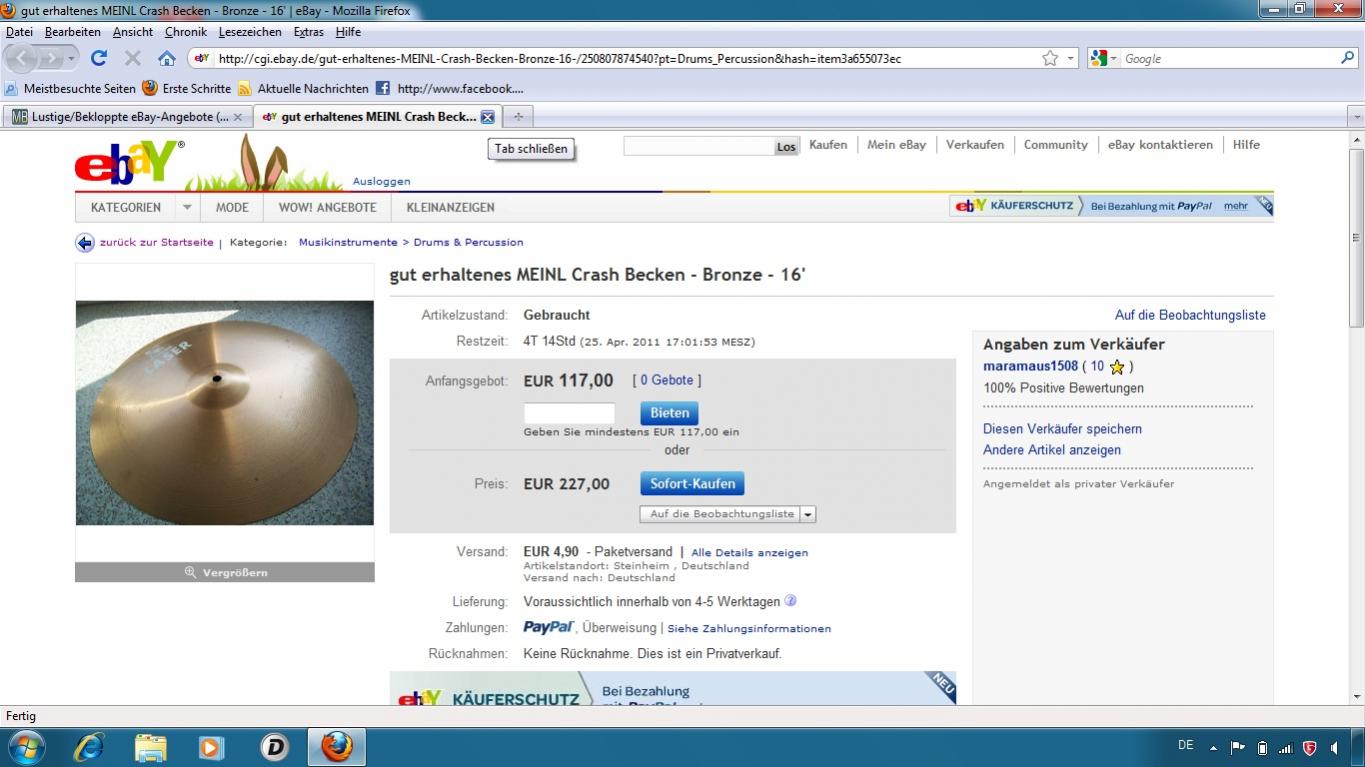Image resolution: width=1365 pixels, height=767 pixels.
Task: Click the Sofort-Kaufen button
Action: (692, 484)
